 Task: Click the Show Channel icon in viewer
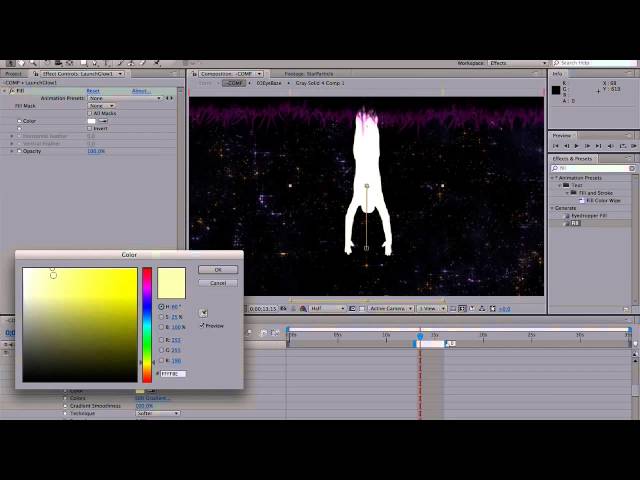click(303, 309)
